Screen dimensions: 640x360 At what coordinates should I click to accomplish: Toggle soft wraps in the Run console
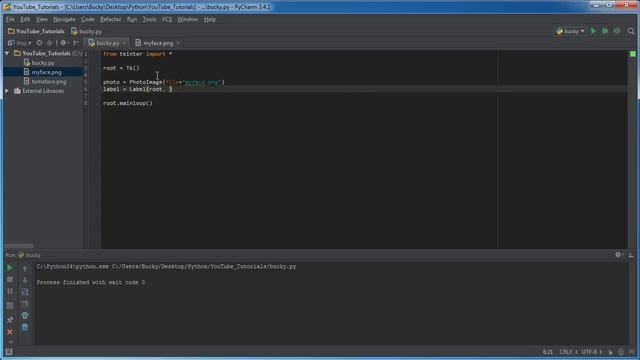tap(25, 292)
